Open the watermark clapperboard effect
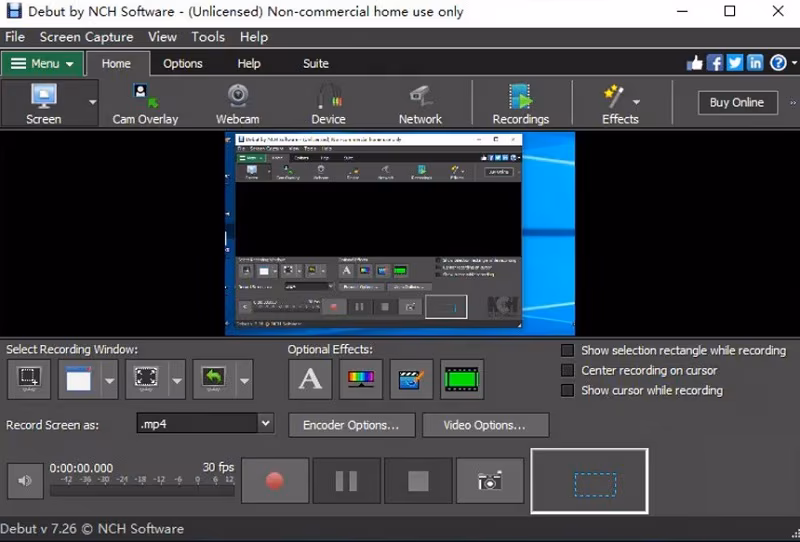 tap(411, 379)
